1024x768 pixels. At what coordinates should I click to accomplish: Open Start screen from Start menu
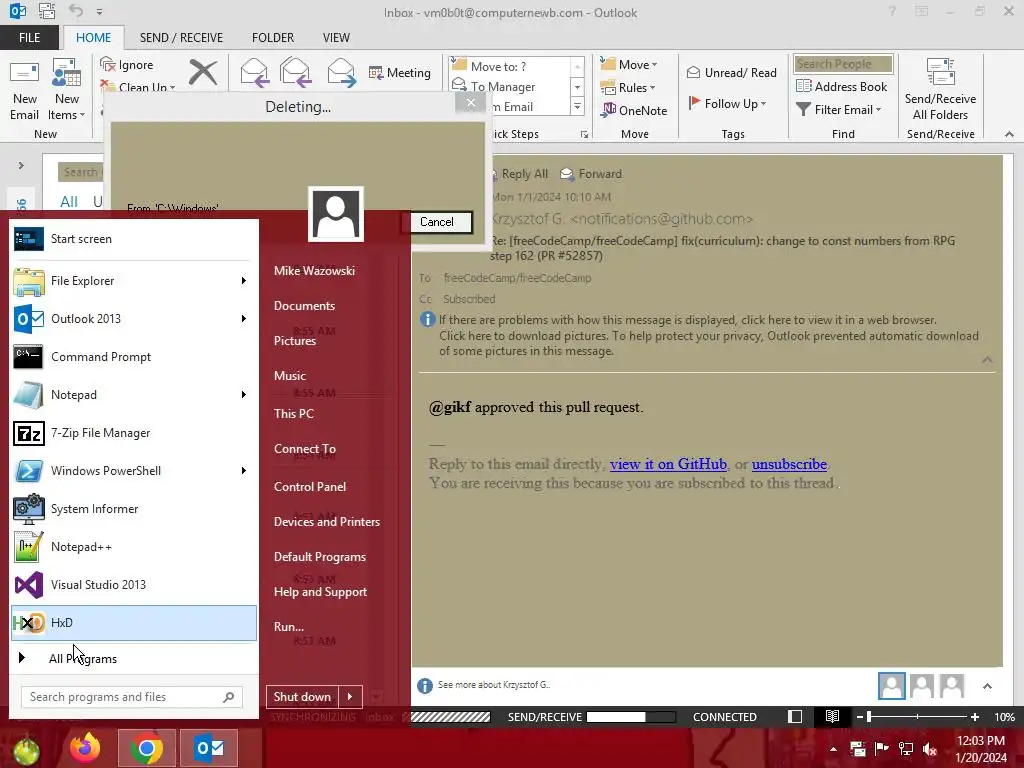click(x=133, y=239)
